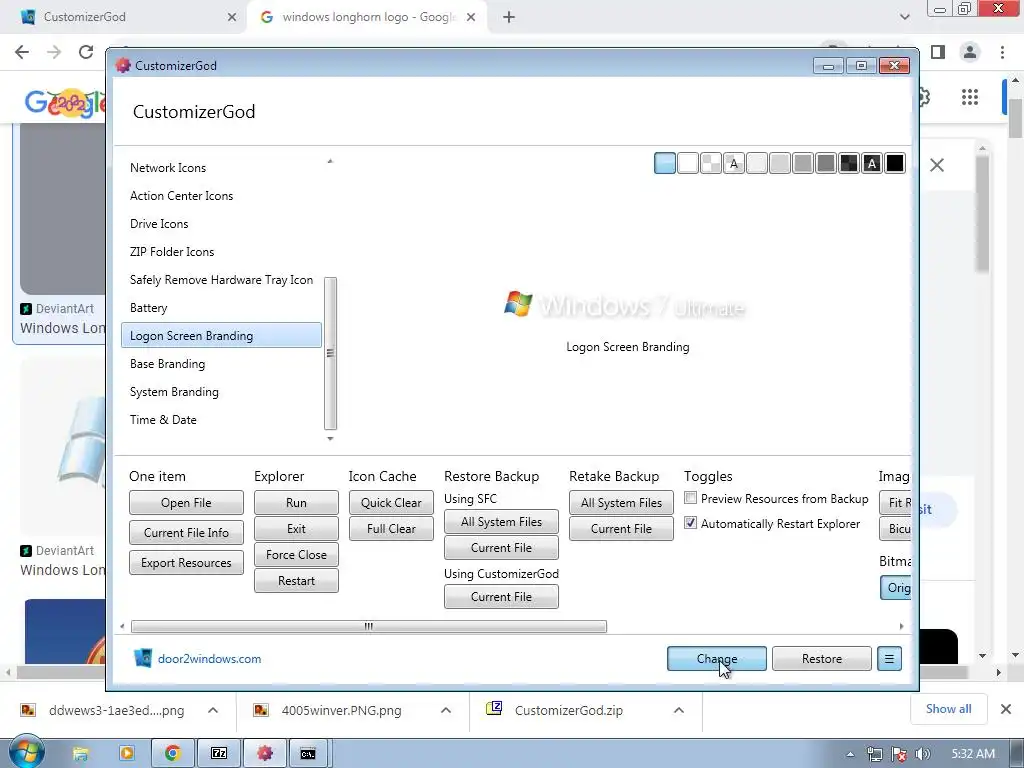Click the Force Close button
This screenshot has width=1024, height=768.
tap(296, 554)
